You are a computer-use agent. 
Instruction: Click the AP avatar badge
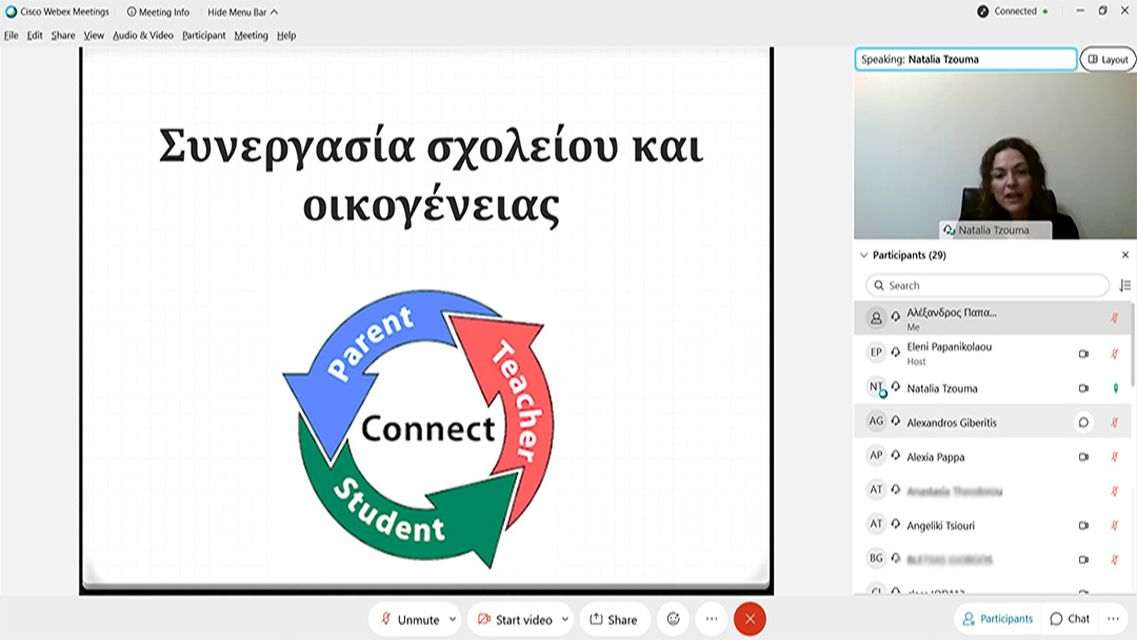pos(876,455)
